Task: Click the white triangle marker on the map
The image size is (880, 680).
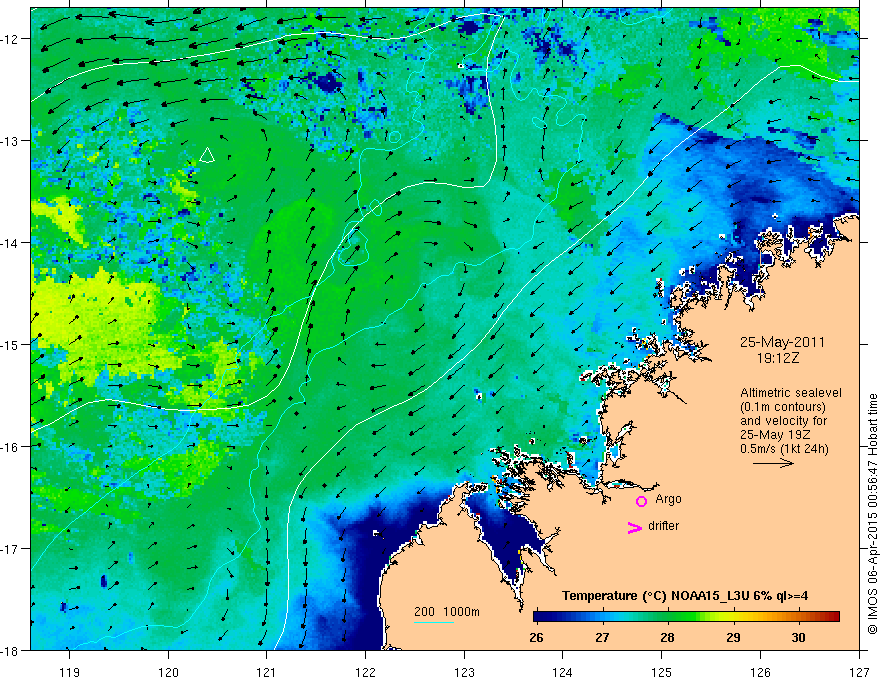Action: [x=207, y=155]
